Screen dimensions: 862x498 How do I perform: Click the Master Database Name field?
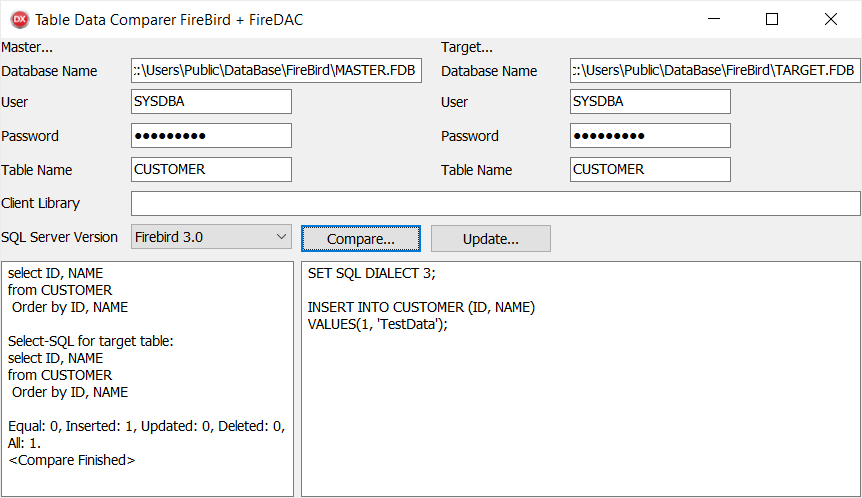[276, 70]
